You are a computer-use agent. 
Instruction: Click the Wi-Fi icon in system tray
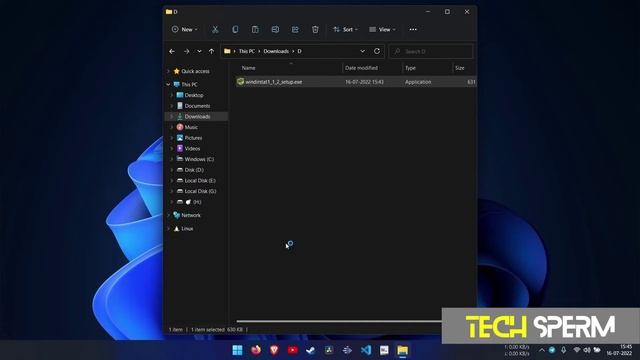tap(577, 350)
